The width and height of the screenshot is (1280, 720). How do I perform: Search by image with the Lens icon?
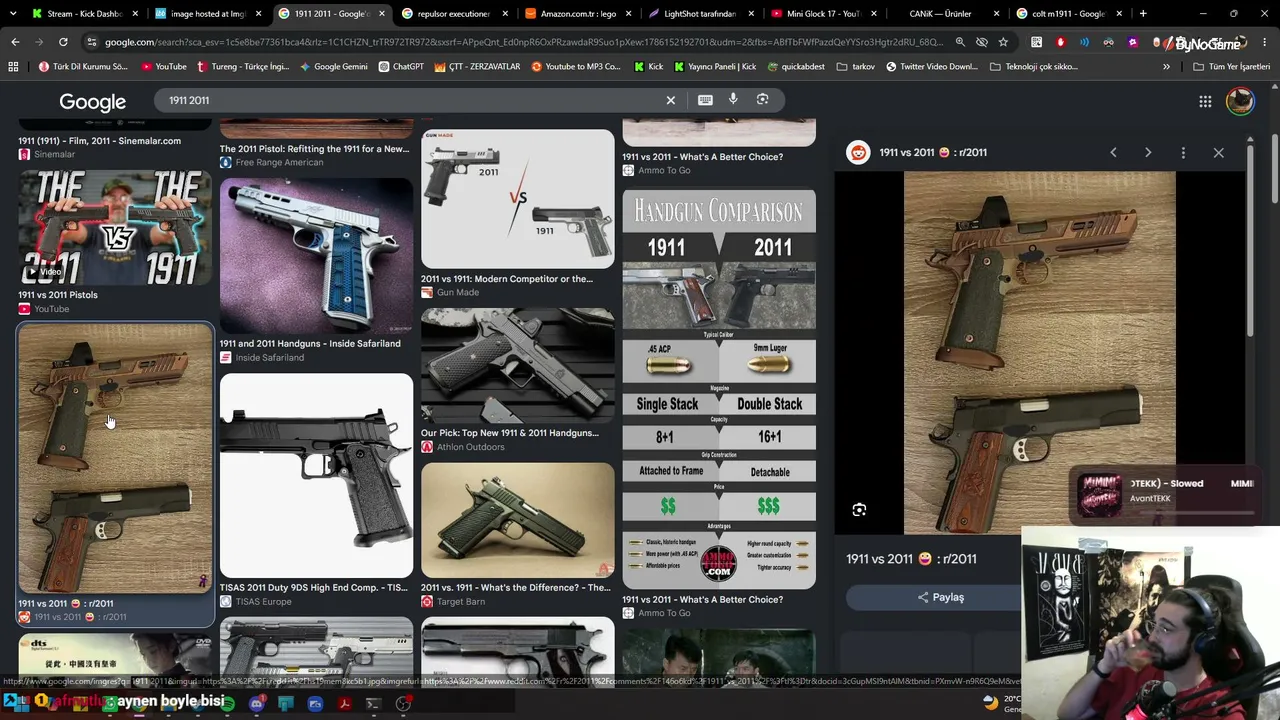[x=762, y=100]
